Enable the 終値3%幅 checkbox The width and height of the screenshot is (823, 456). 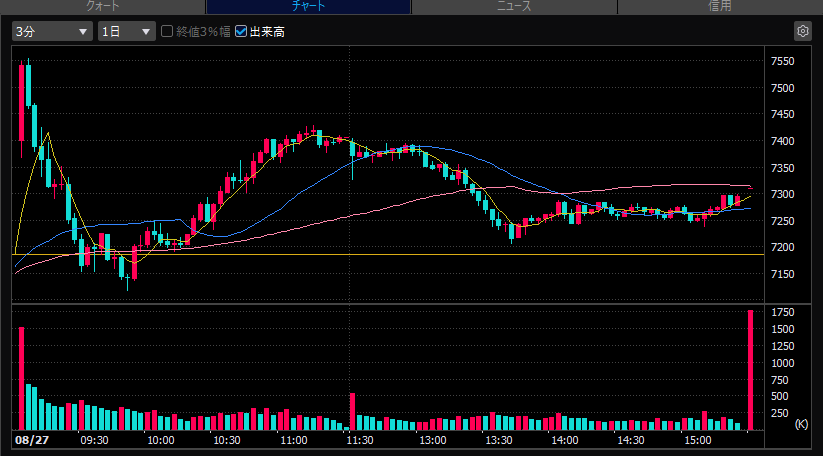click(x=167, y=31)
